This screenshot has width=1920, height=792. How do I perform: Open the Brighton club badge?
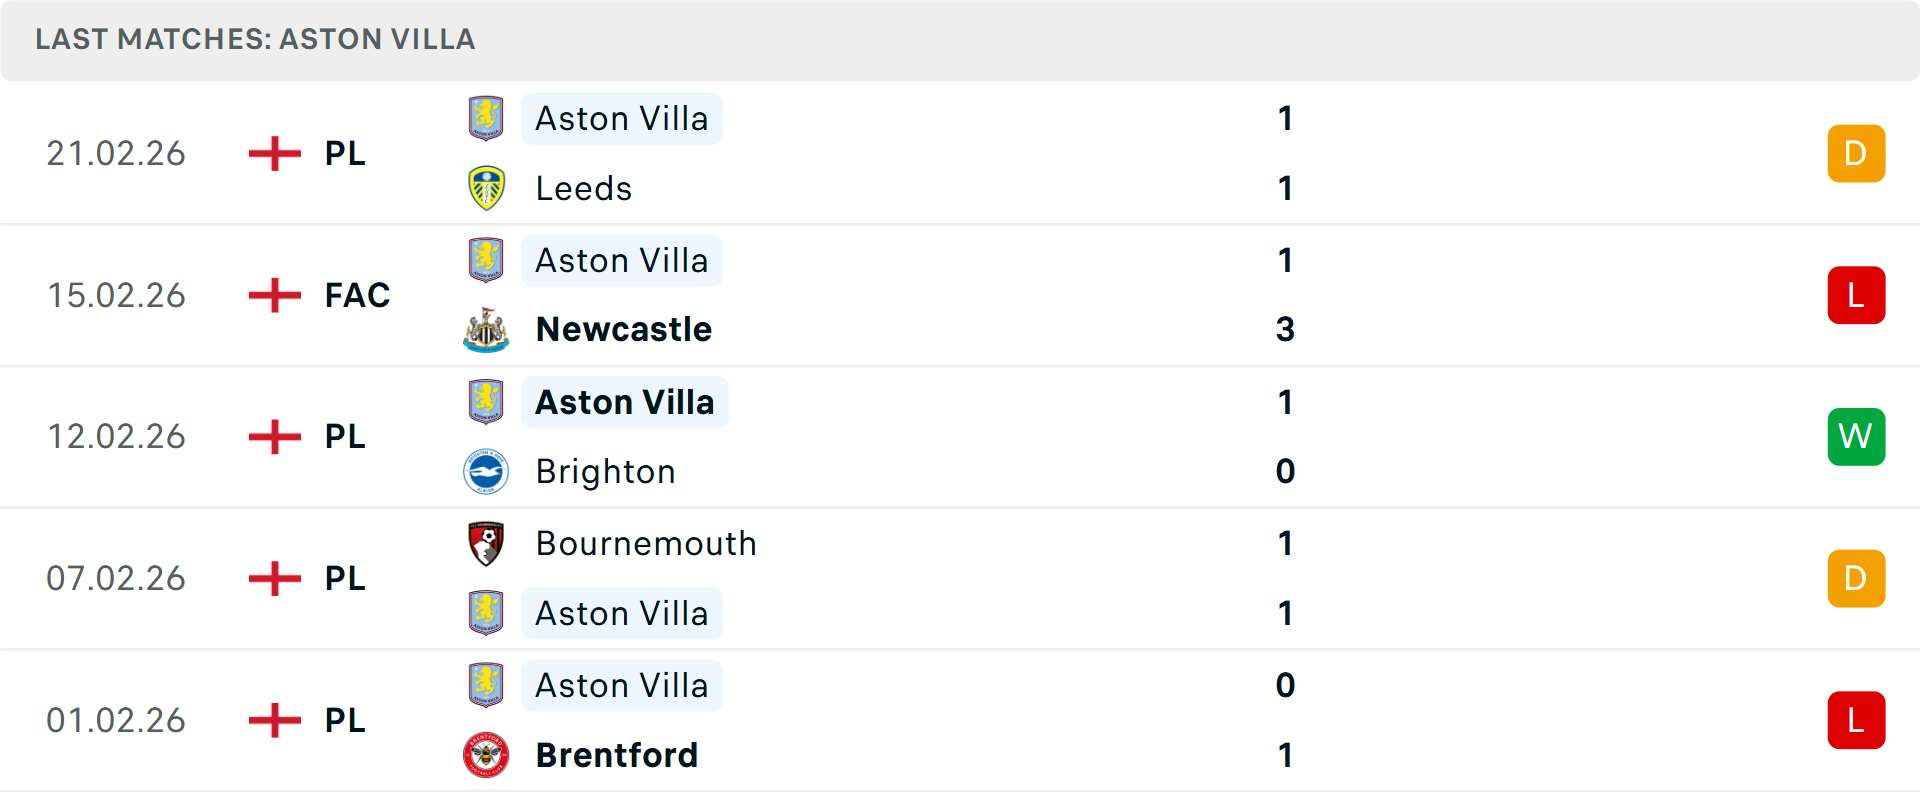pos(486,471)
